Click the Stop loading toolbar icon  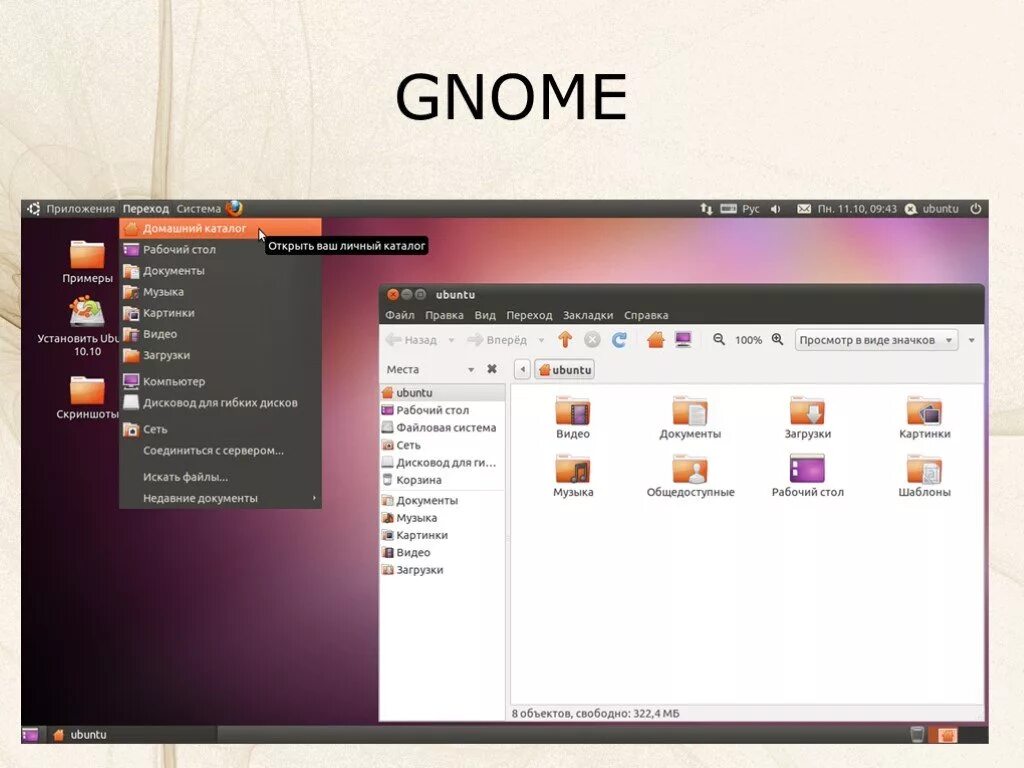pyautogui.click(x=592, y=340)
